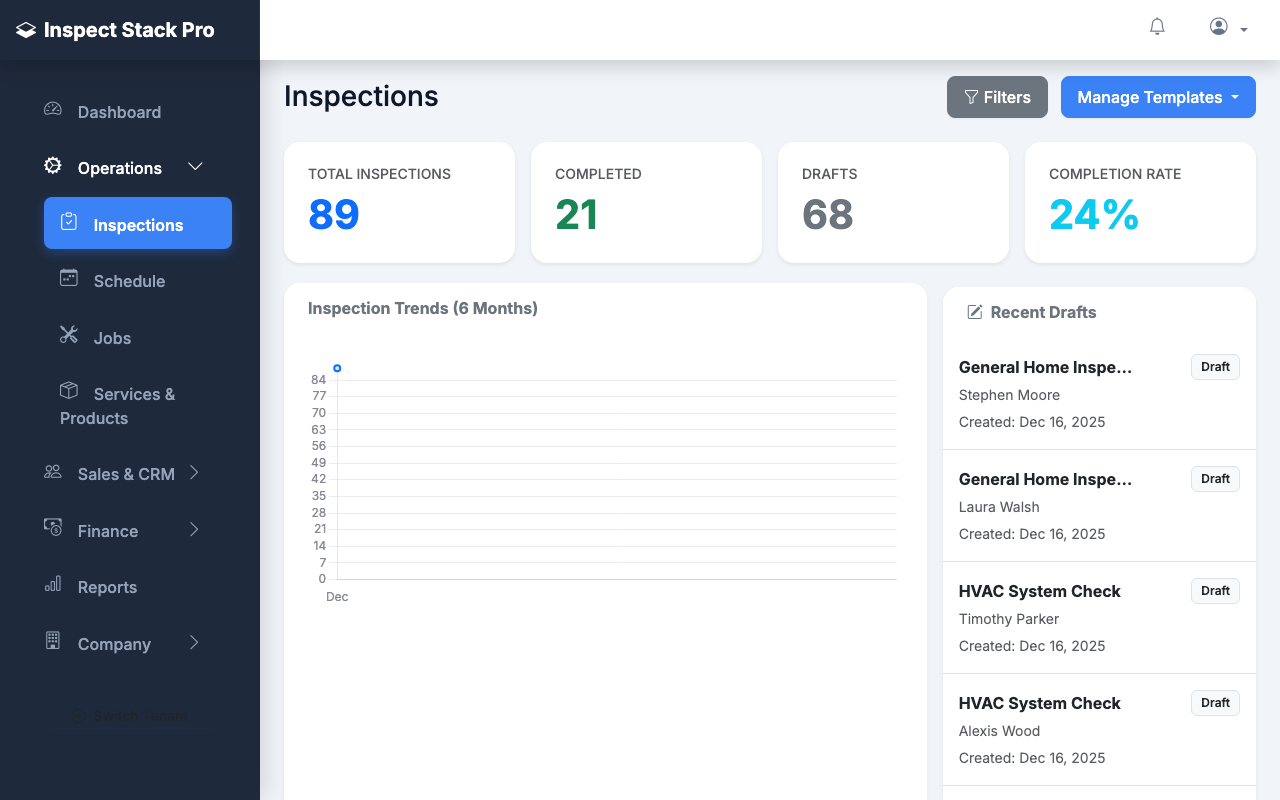Click the data point on the trends chart

tap(337, 368)
